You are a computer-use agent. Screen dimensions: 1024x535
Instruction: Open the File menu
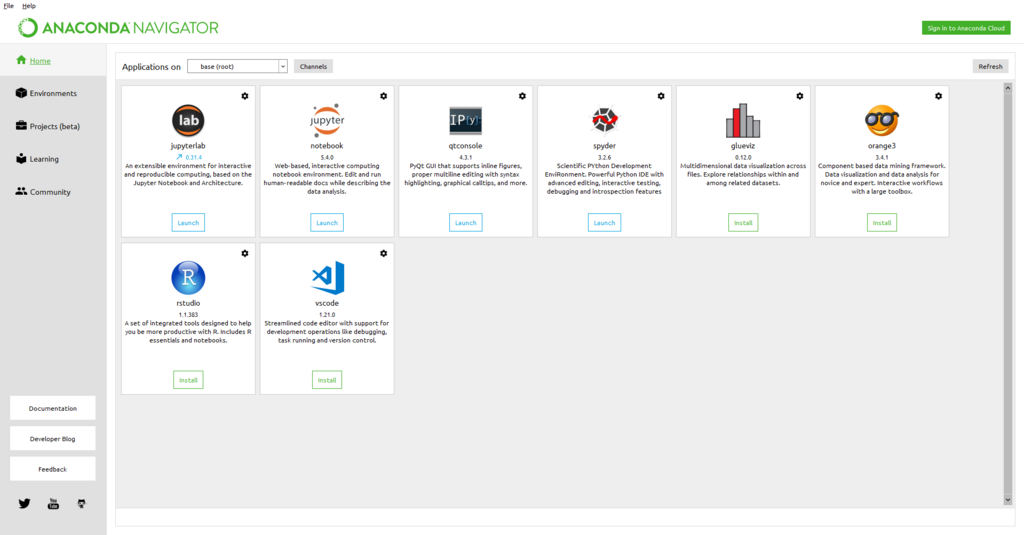pyautogui.click(x=8, y=6)
